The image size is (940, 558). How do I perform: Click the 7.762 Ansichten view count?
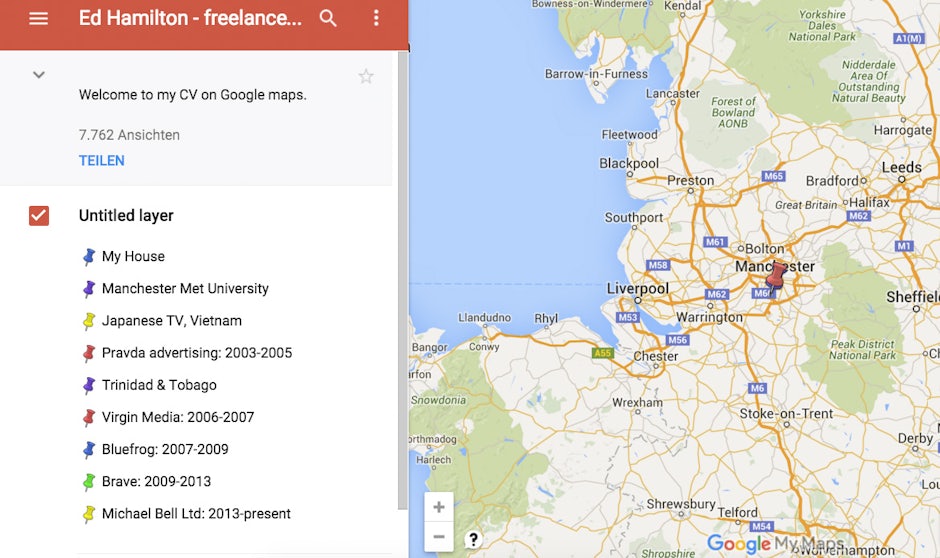(x=129, y=135)
